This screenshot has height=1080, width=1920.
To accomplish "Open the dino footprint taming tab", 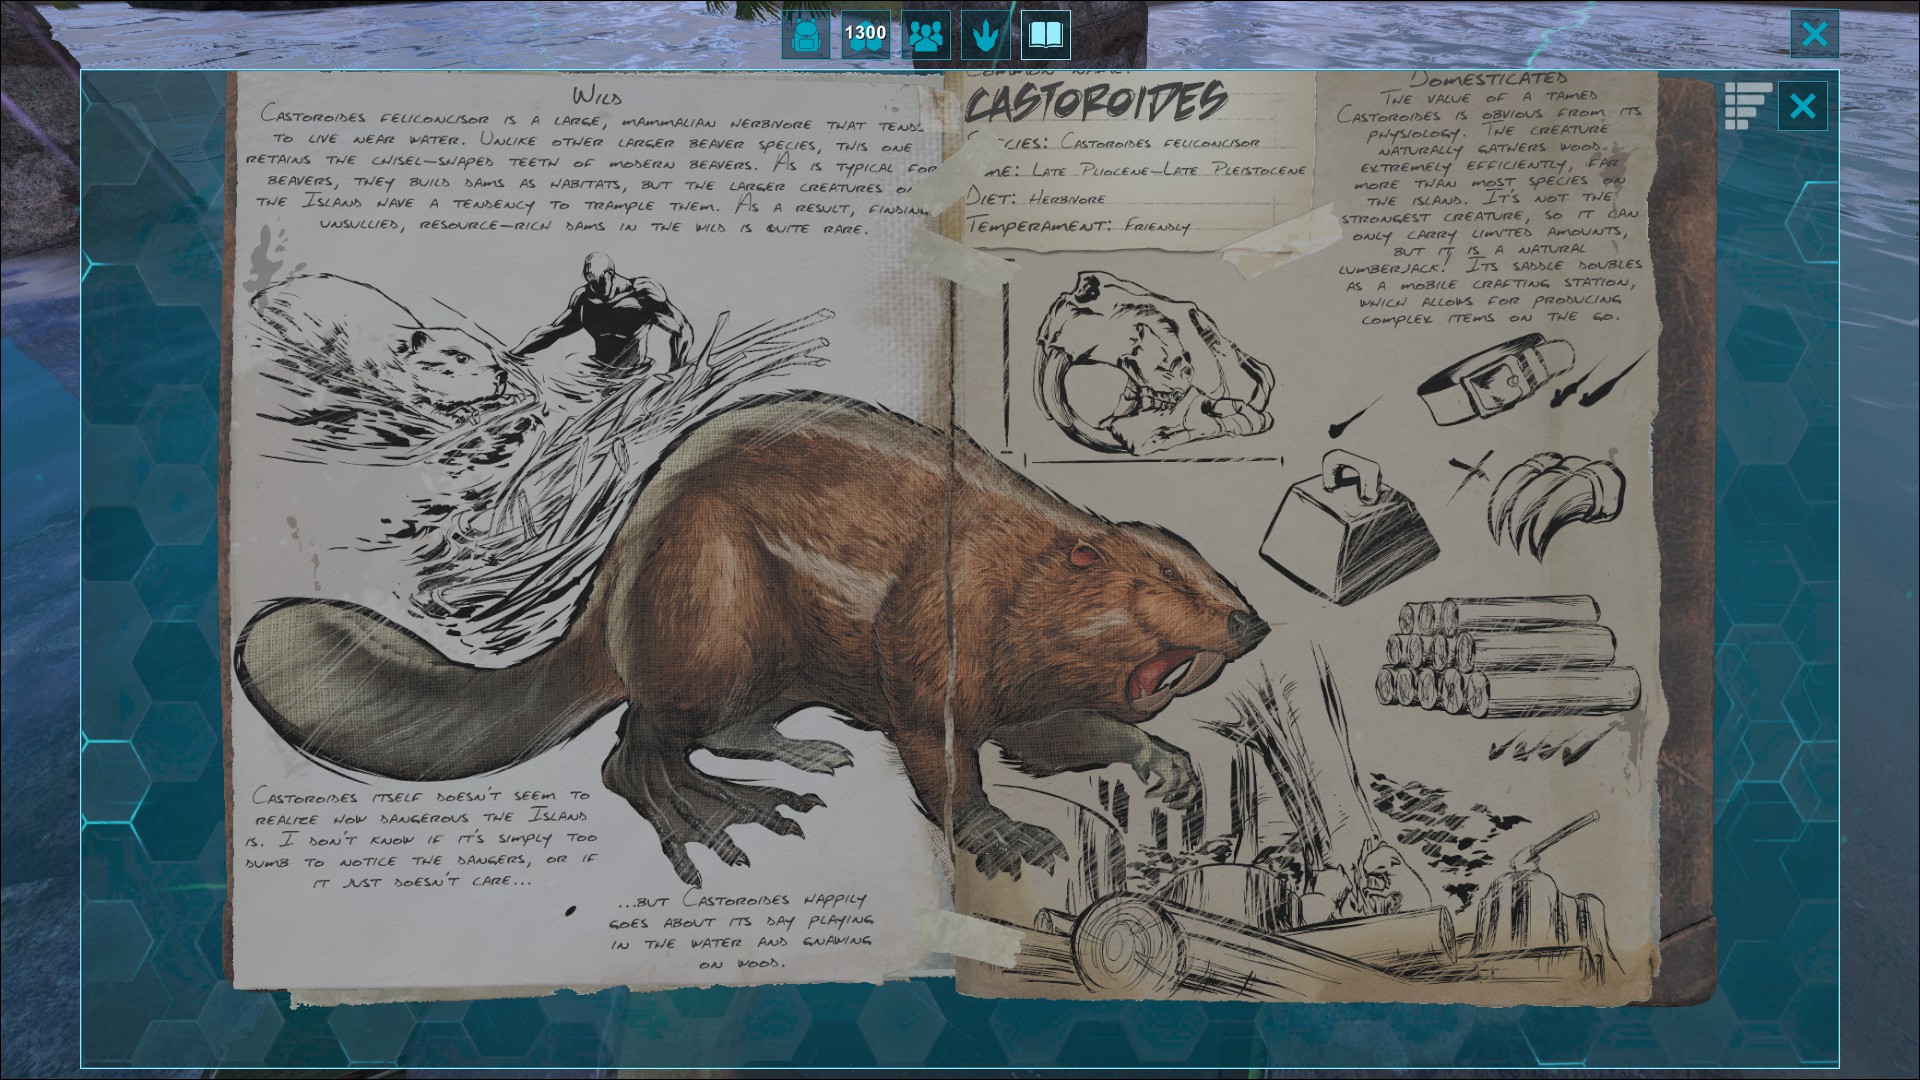I will click(985, 36).
